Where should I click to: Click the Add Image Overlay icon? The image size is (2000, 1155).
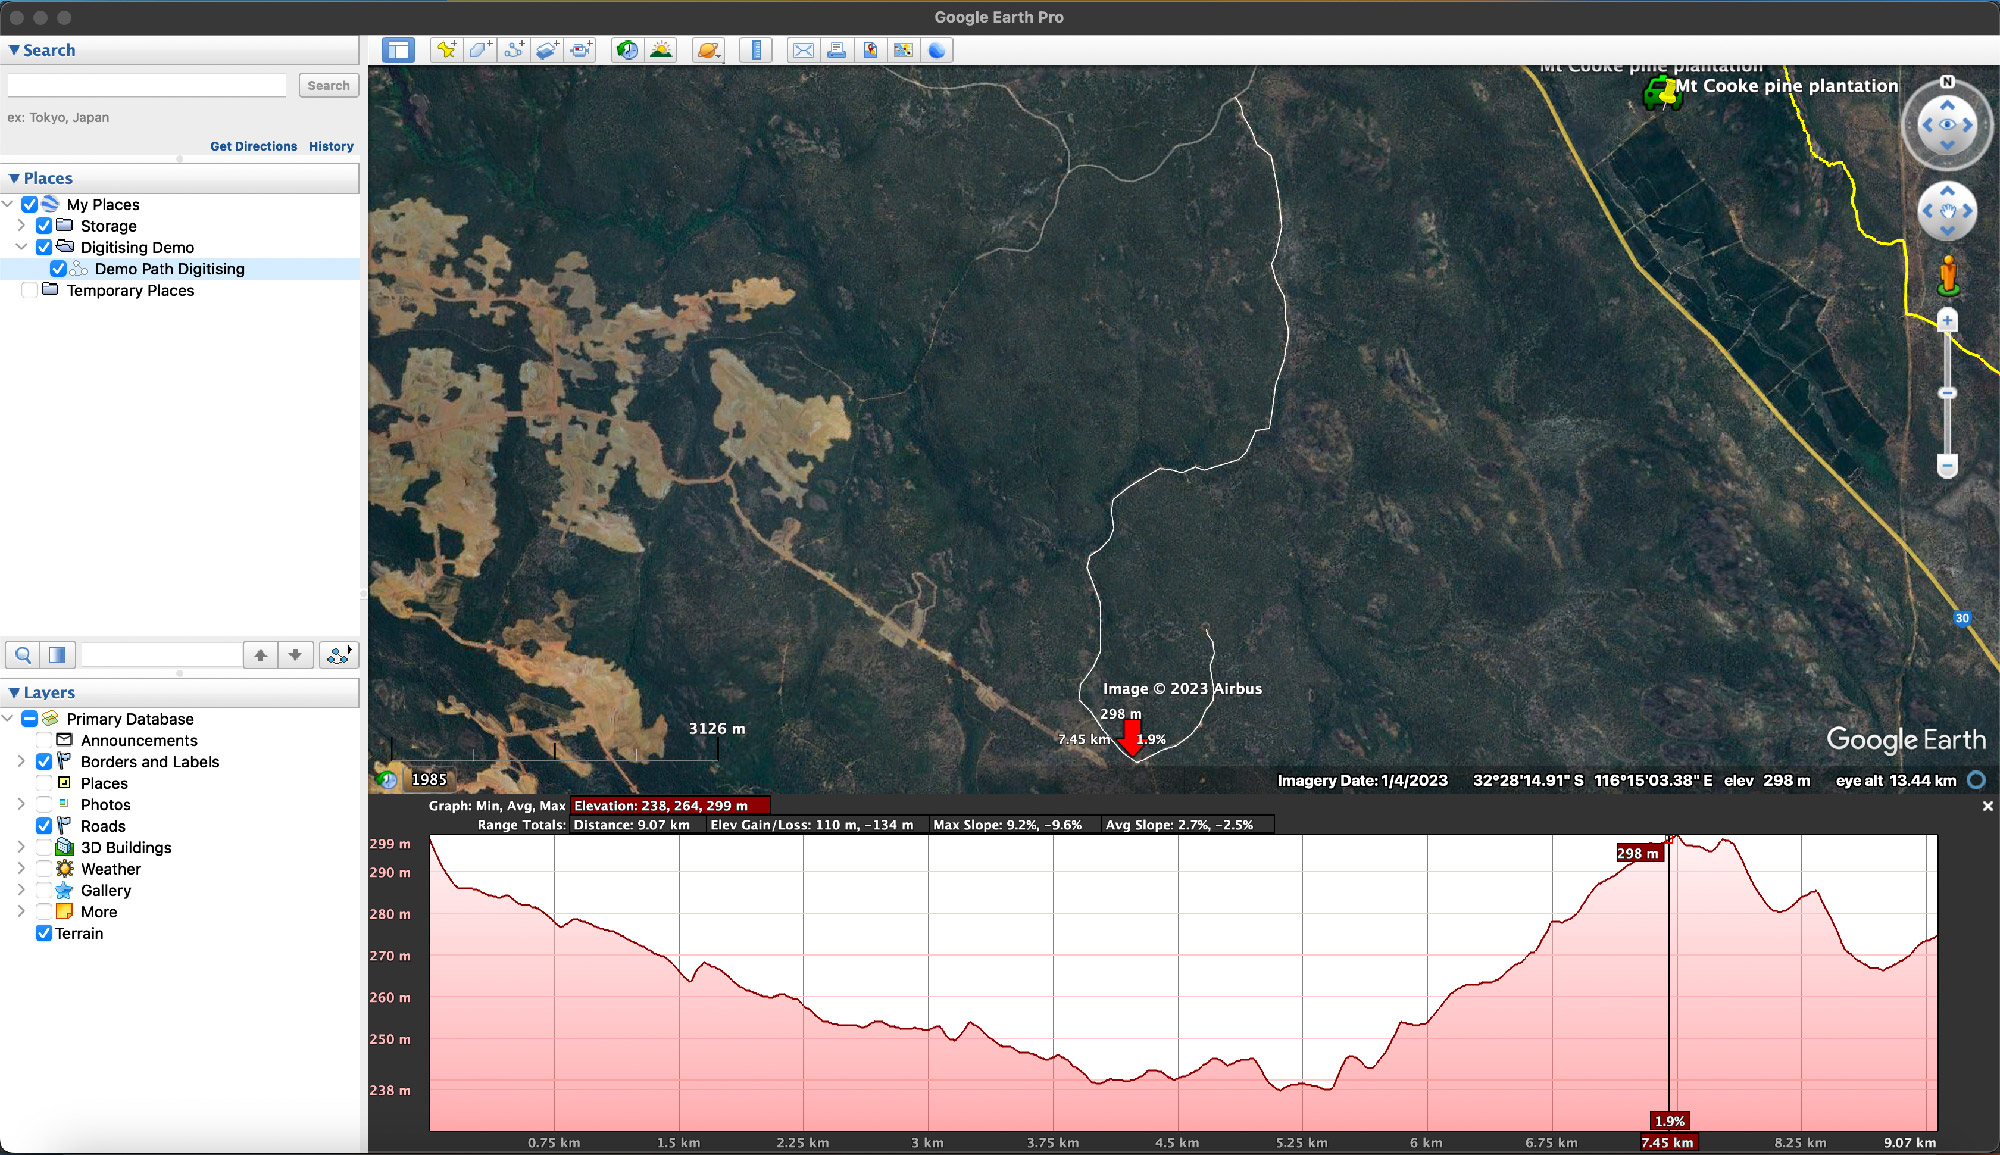tap(547, 50)
